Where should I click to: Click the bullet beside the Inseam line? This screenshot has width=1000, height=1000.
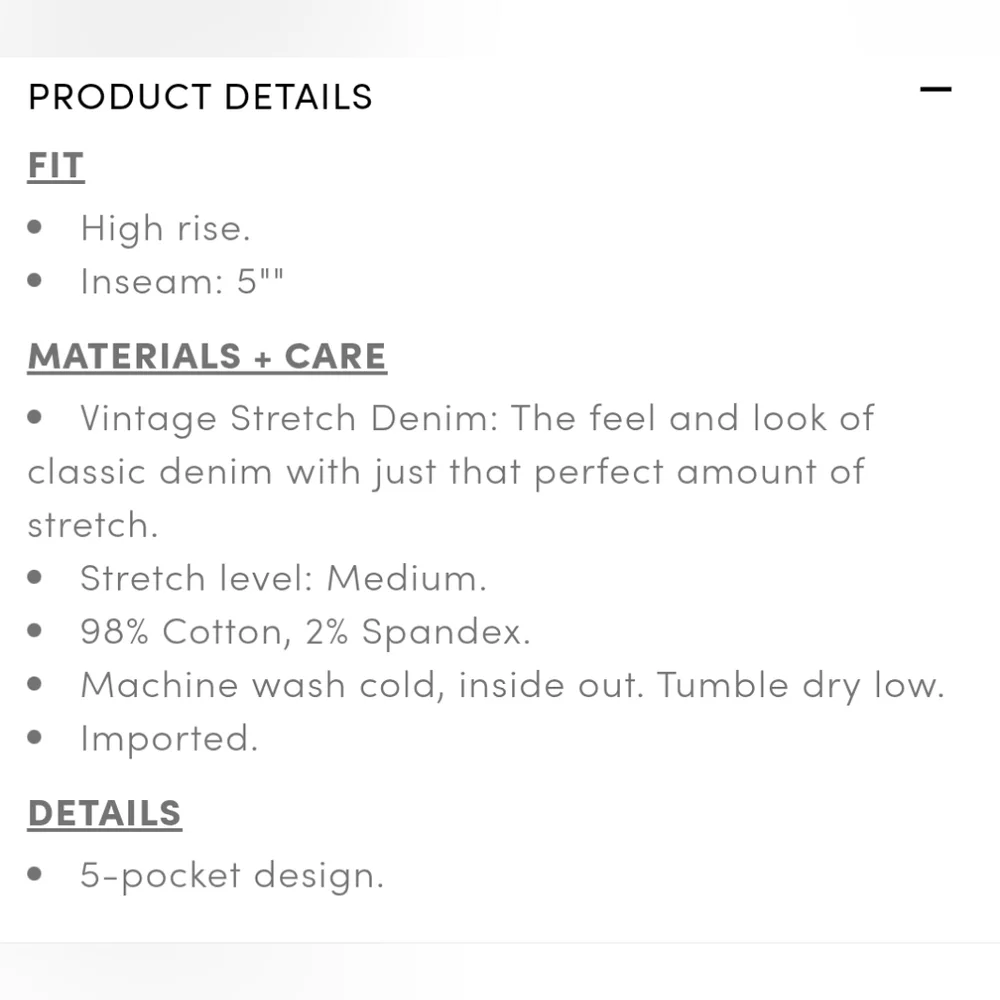pyautogui.click(x=36, y=280)
